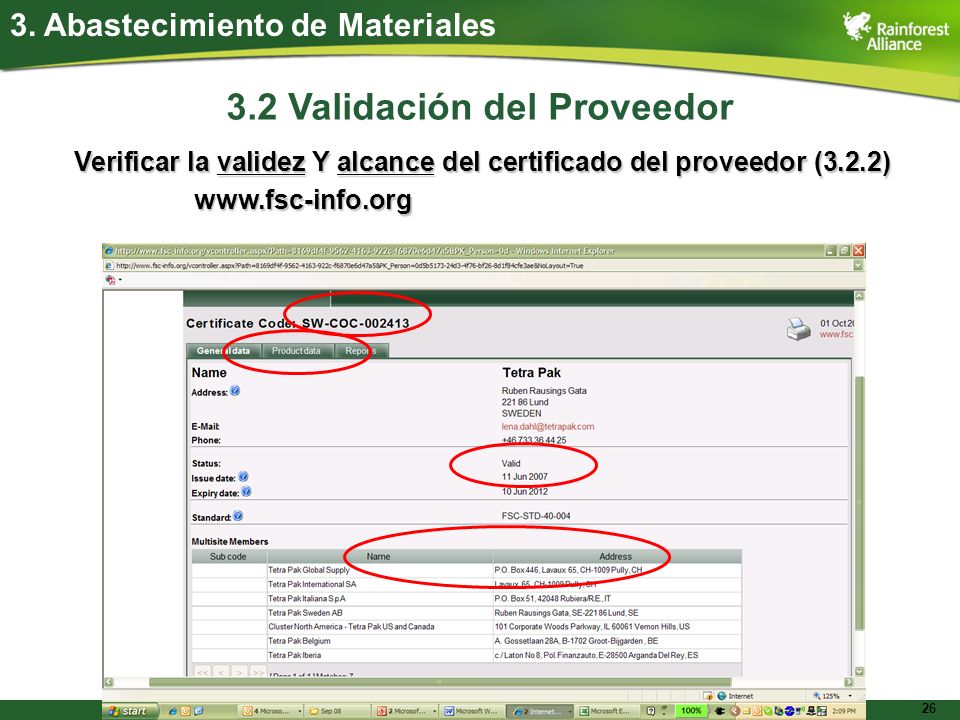Open the zoom level 125% dropdown
Image resolution: width=960 pixels, height=720 pixels.
850,696
